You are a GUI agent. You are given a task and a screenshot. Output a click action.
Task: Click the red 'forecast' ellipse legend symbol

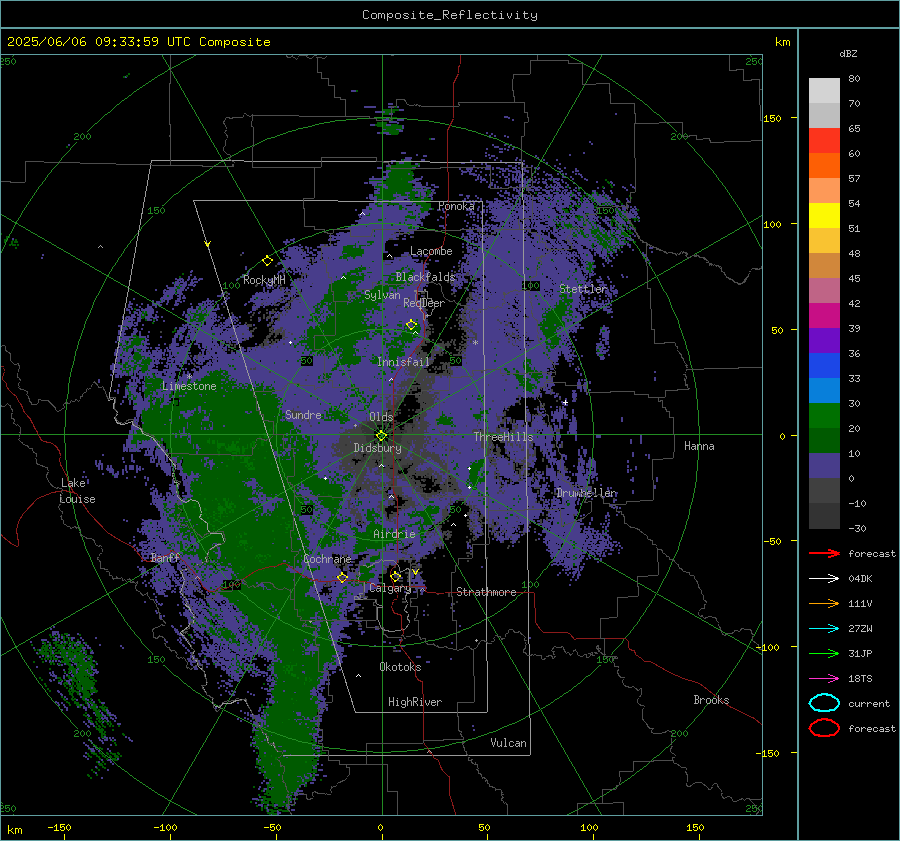coord(824,728)
